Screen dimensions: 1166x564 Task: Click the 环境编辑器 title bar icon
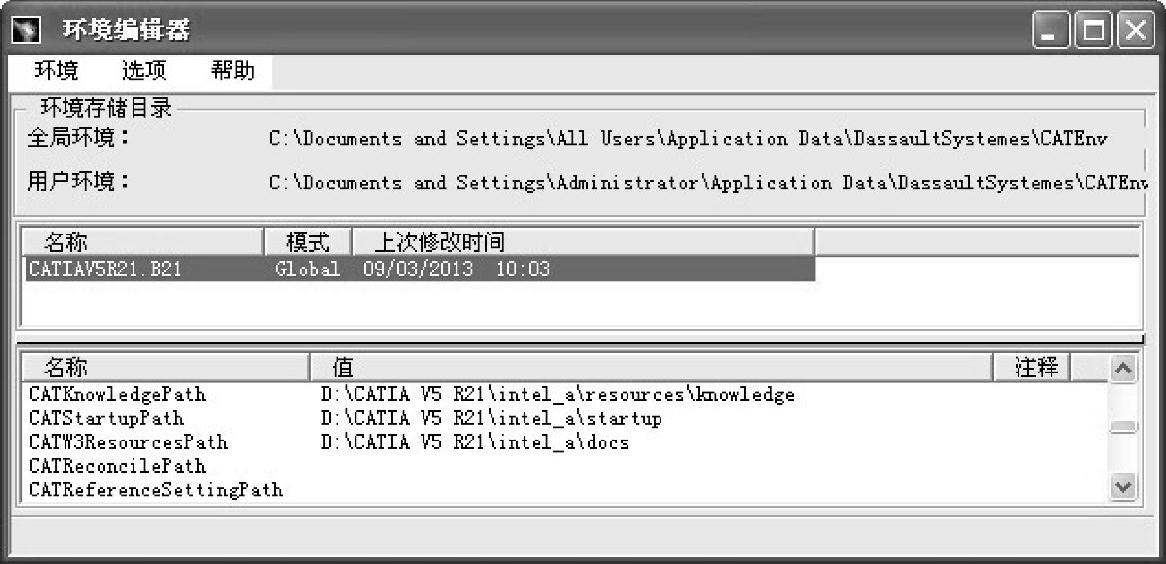[27, 30]
